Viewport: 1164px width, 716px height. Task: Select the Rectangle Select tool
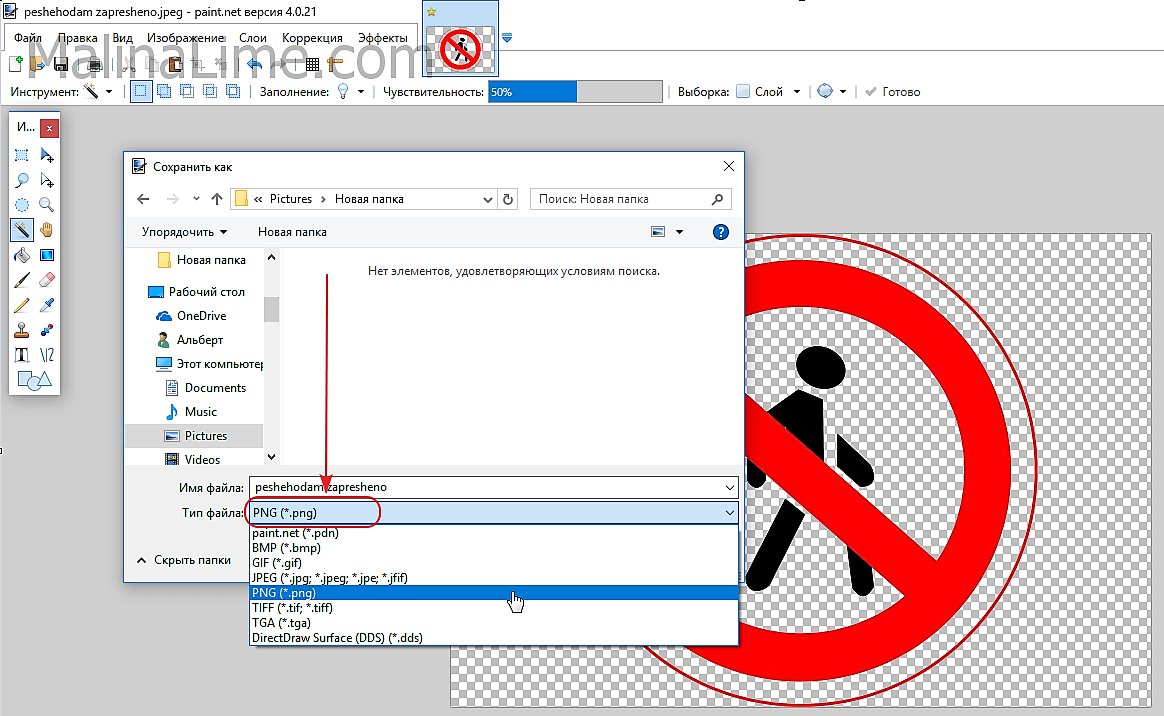21,155
